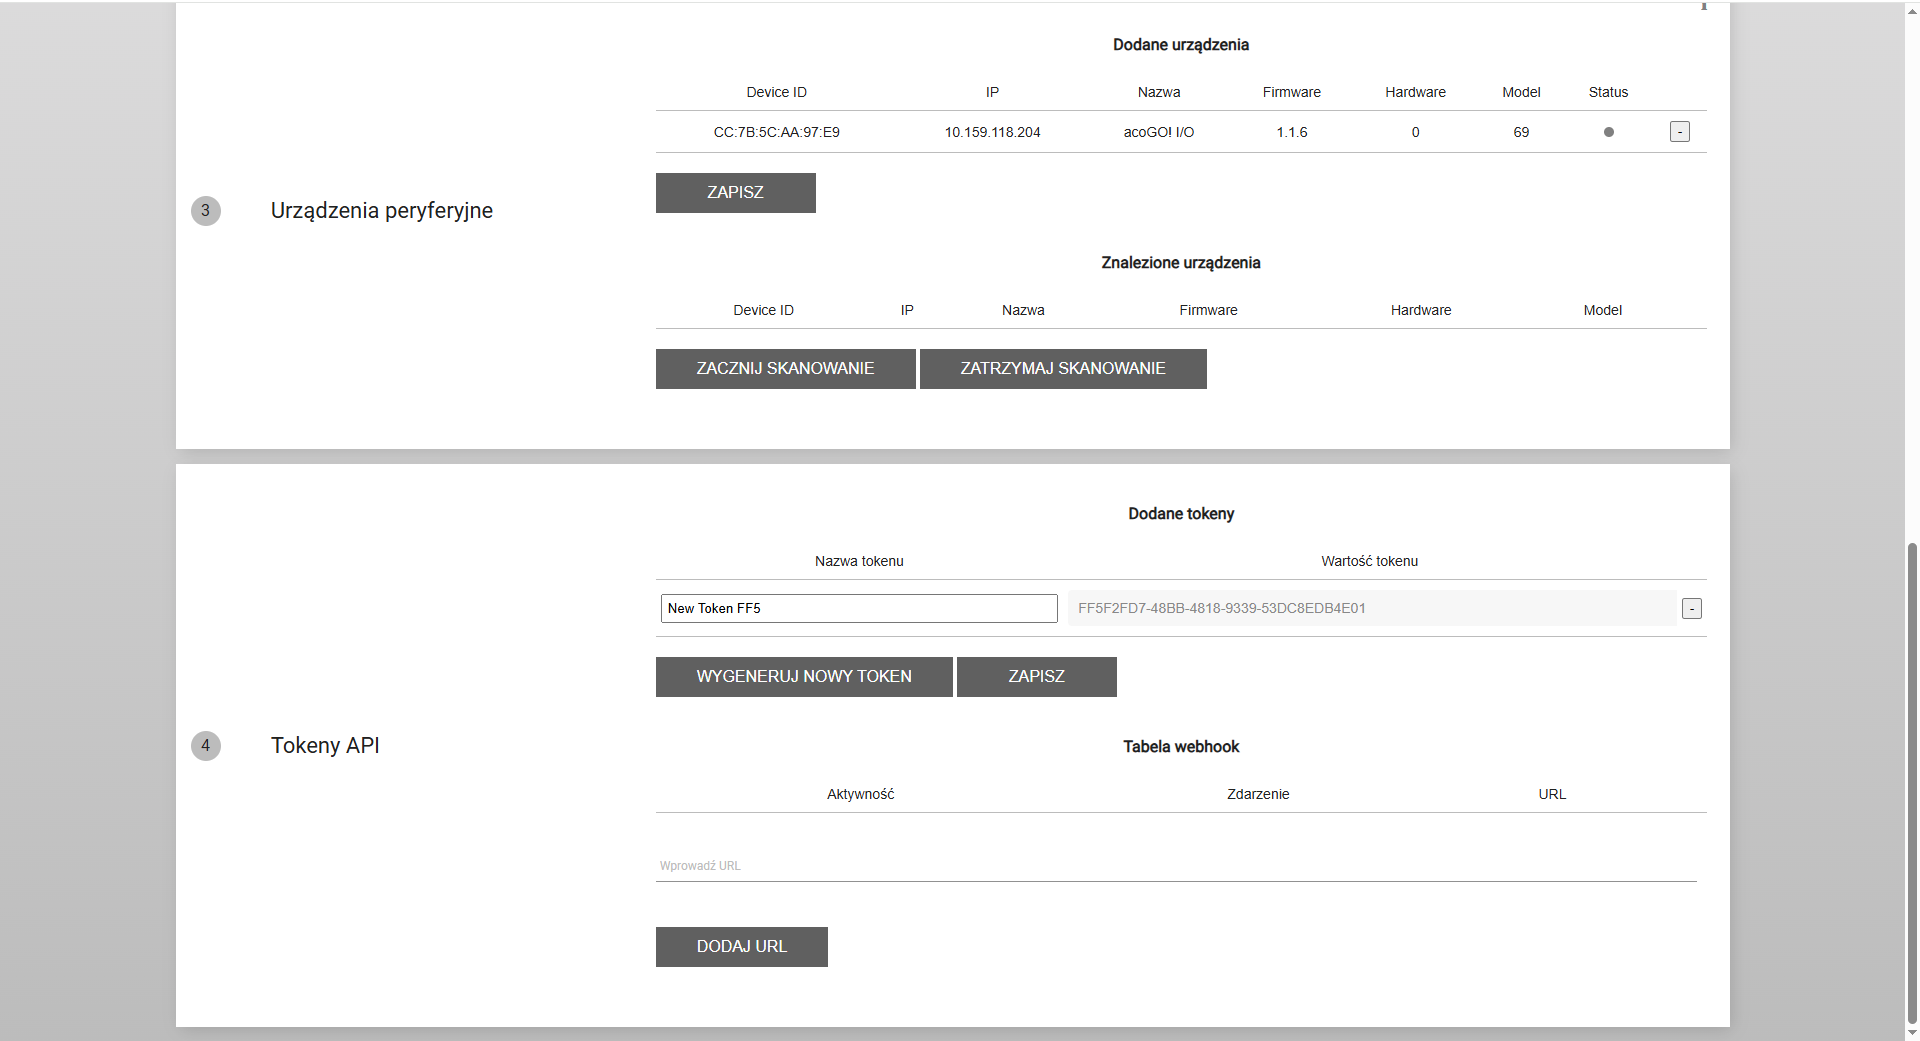Click the Wprowadź URL input
The width and height of the screenshot is (1920, 1041).
click(1175, 866)
